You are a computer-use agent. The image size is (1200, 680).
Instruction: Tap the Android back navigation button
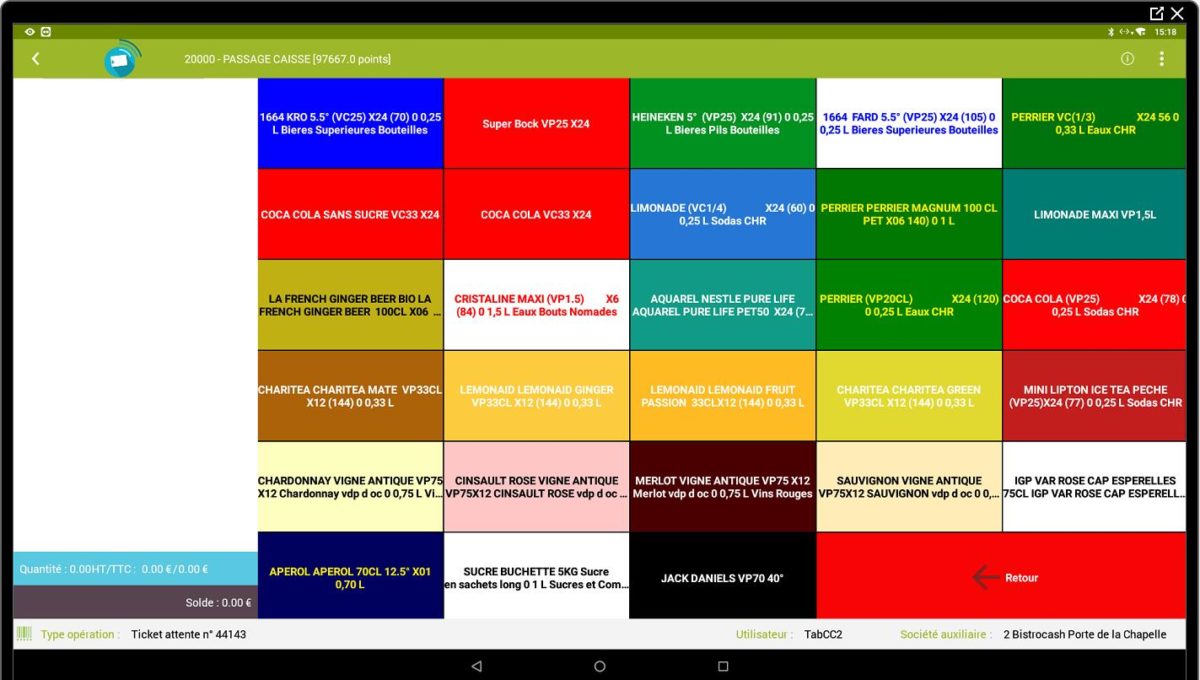(476, 666)
